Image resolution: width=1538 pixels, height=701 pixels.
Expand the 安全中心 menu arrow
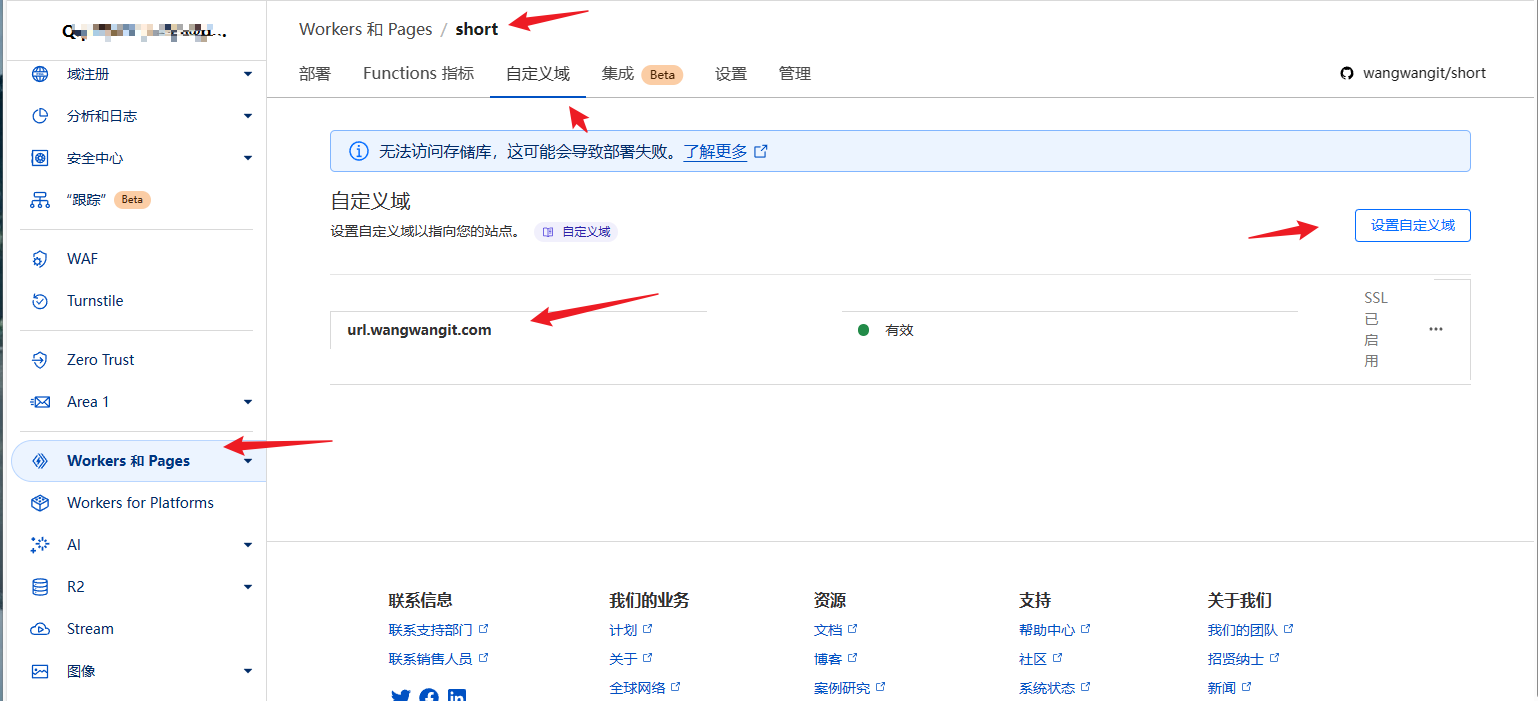pos(248,158)
